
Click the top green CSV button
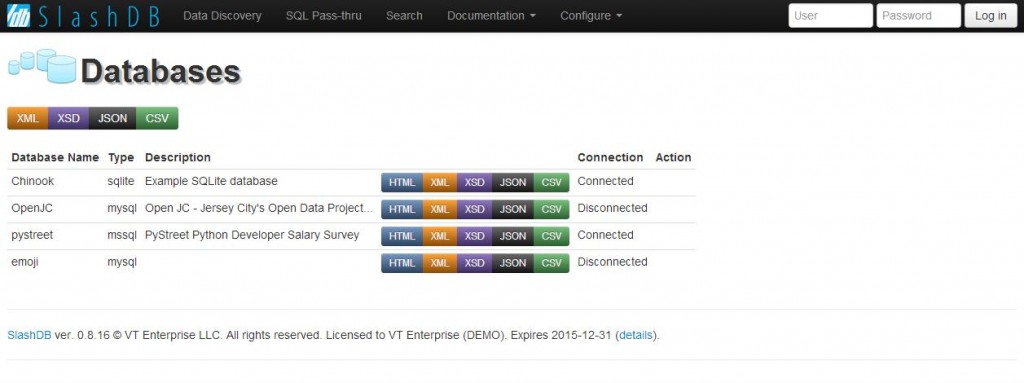(x=157, y=118)
